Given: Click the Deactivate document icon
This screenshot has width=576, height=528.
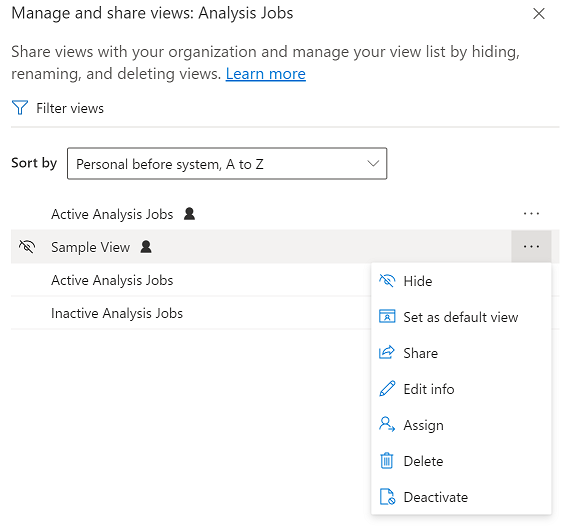Looking at the screenshot, I should (387, 497).
